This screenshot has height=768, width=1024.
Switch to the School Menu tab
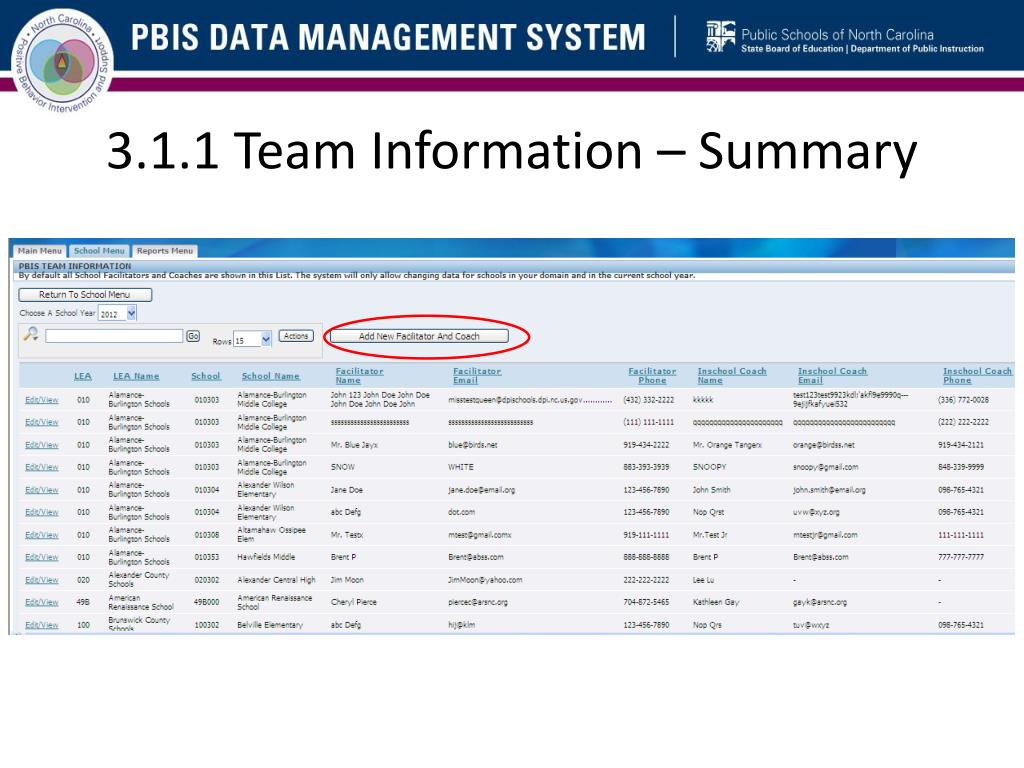[x=99, y=251]
